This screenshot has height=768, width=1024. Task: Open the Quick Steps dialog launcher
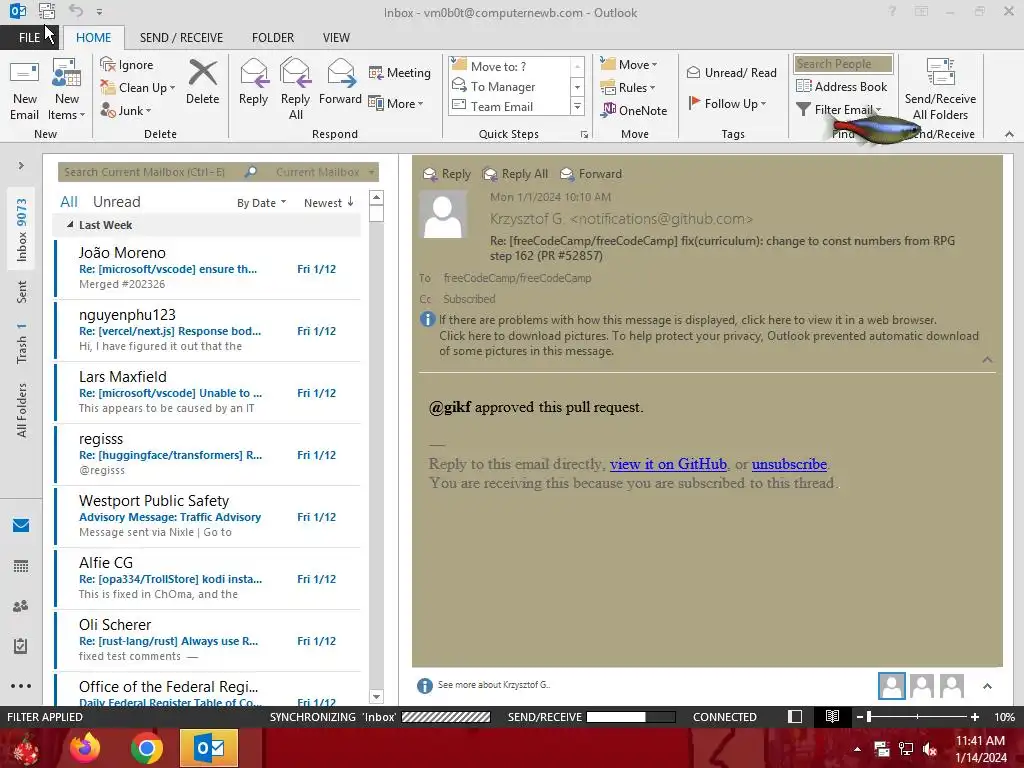pos(584,135)
